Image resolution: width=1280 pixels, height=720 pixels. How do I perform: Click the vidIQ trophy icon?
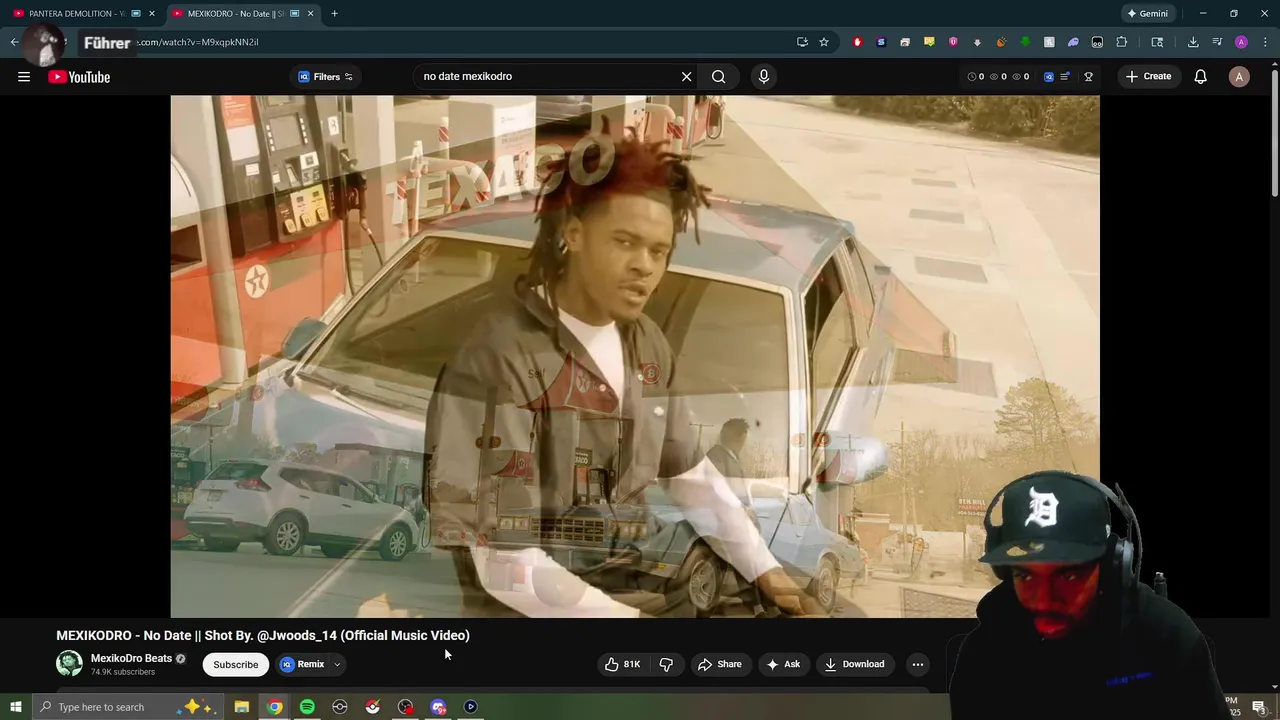coord(1088,77)
